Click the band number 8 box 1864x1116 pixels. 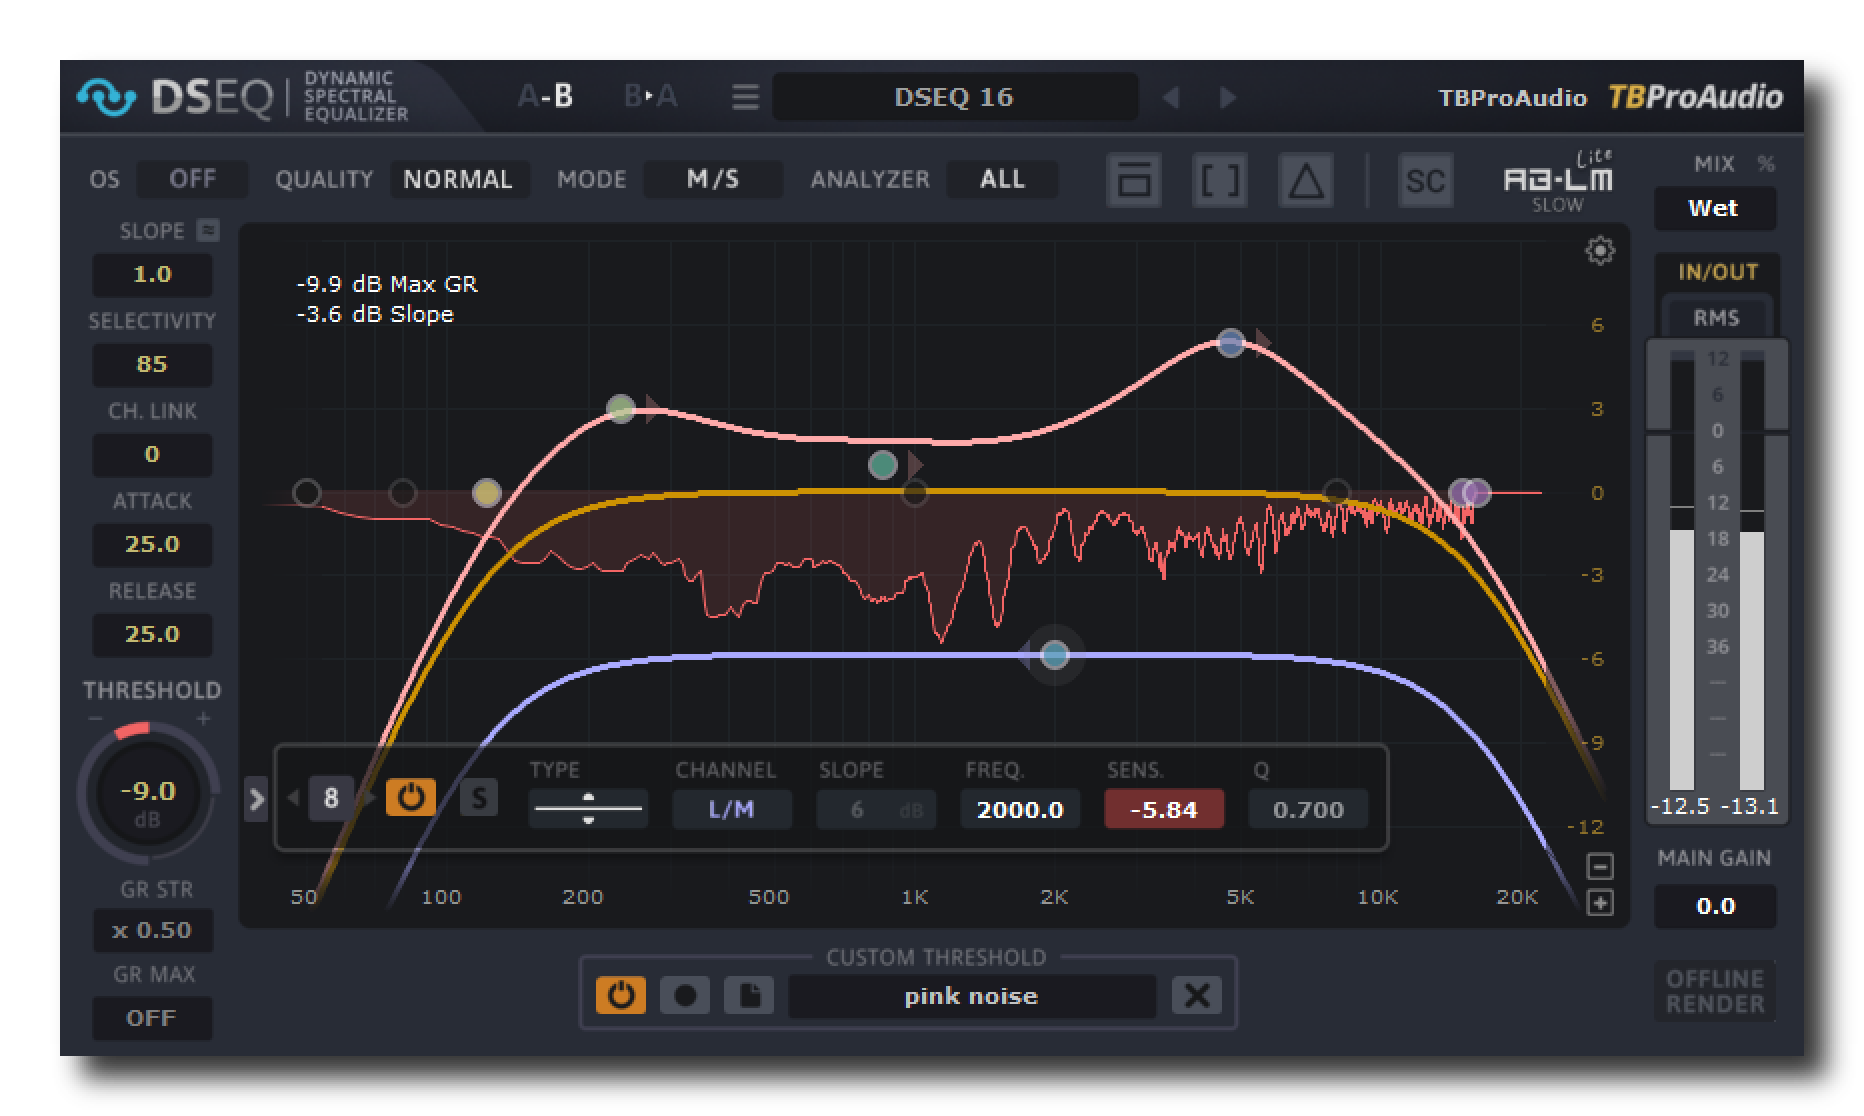point(331,798)
